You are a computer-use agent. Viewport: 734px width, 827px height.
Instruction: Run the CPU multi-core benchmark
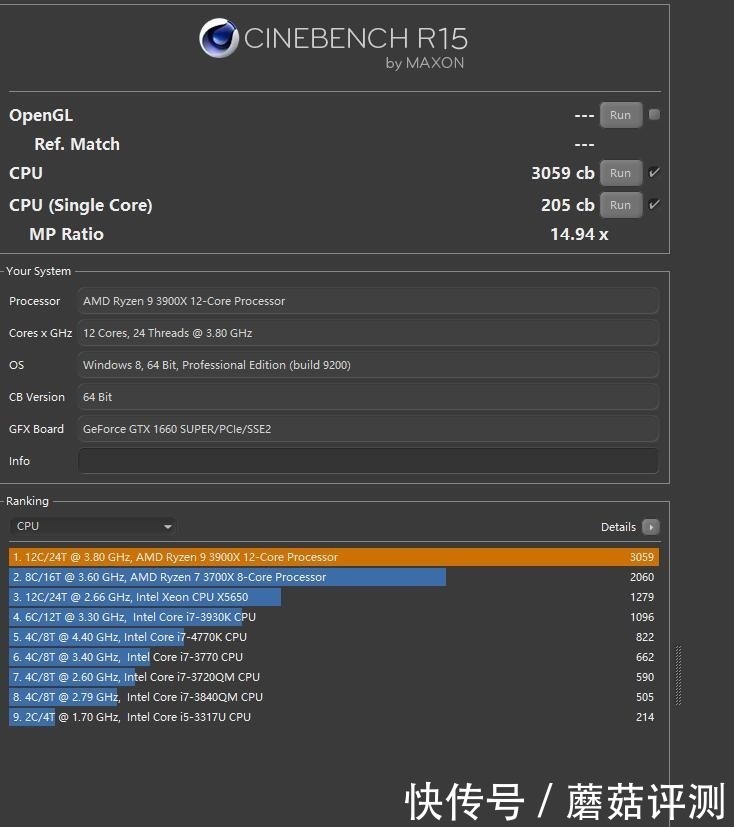click(620, 173)
